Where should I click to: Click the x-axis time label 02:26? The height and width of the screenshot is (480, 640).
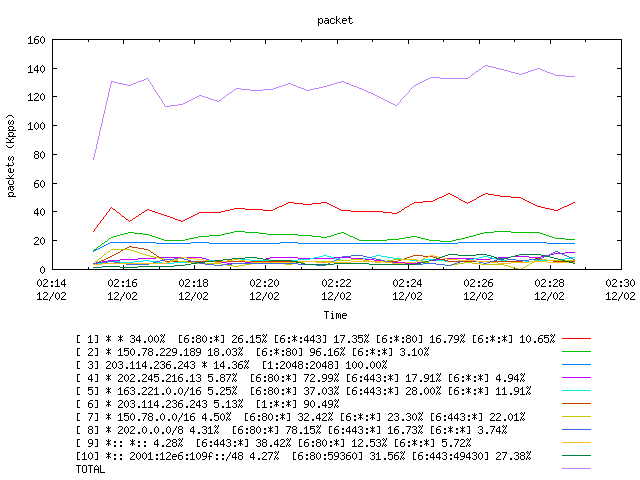(478, 283)
